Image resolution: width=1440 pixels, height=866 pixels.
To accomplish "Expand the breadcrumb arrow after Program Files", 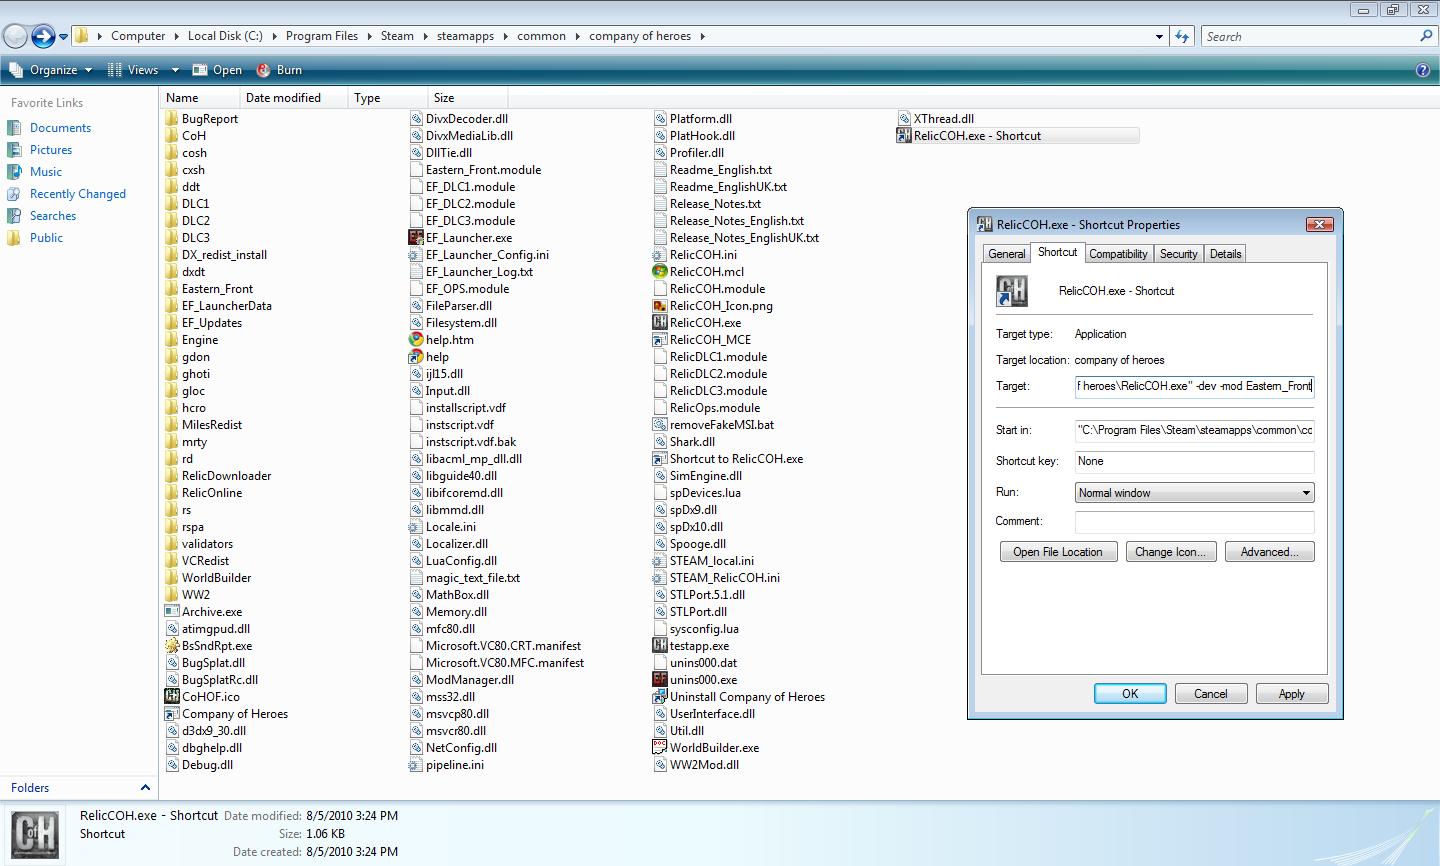I will (x=369, y=37).
